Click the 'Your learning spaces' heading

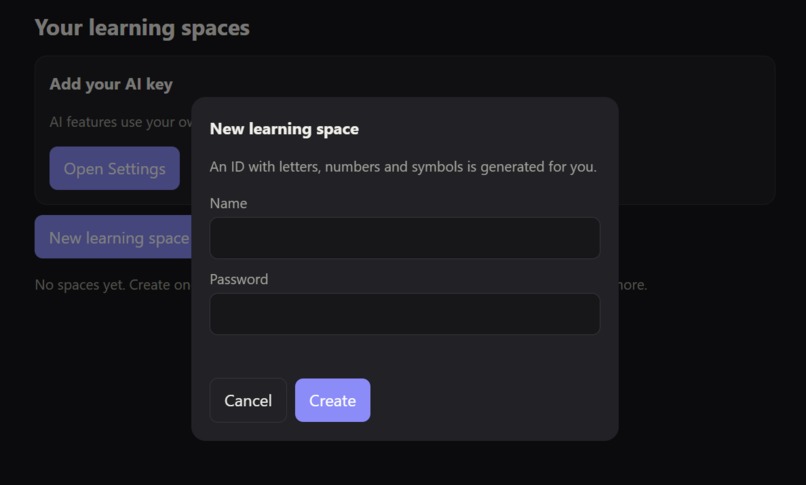142,28
